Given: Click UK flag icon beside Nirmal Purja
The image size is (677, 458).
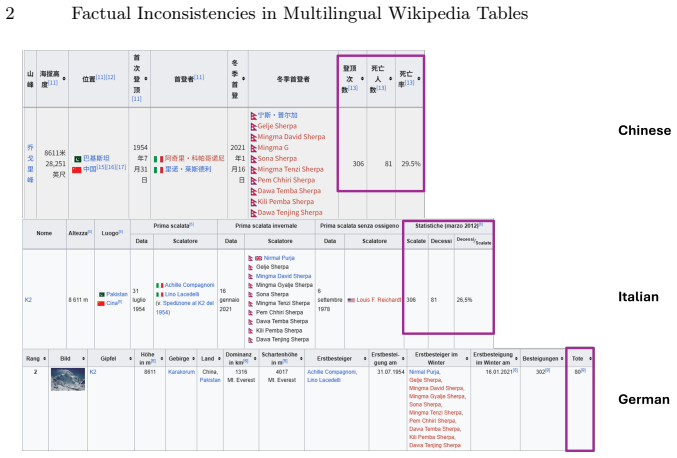Looking at the screenshot, I should click(258, 258).
